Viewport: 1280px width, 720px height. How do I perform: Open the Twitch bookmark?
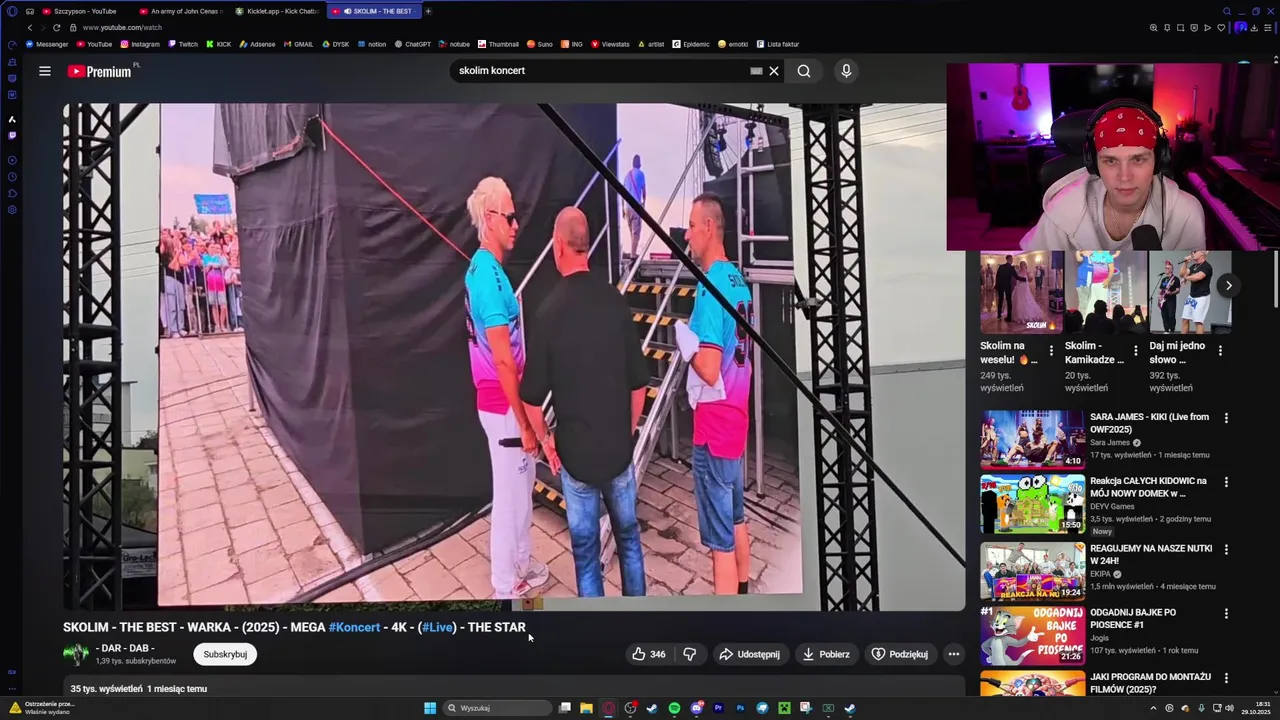(183, 44)
